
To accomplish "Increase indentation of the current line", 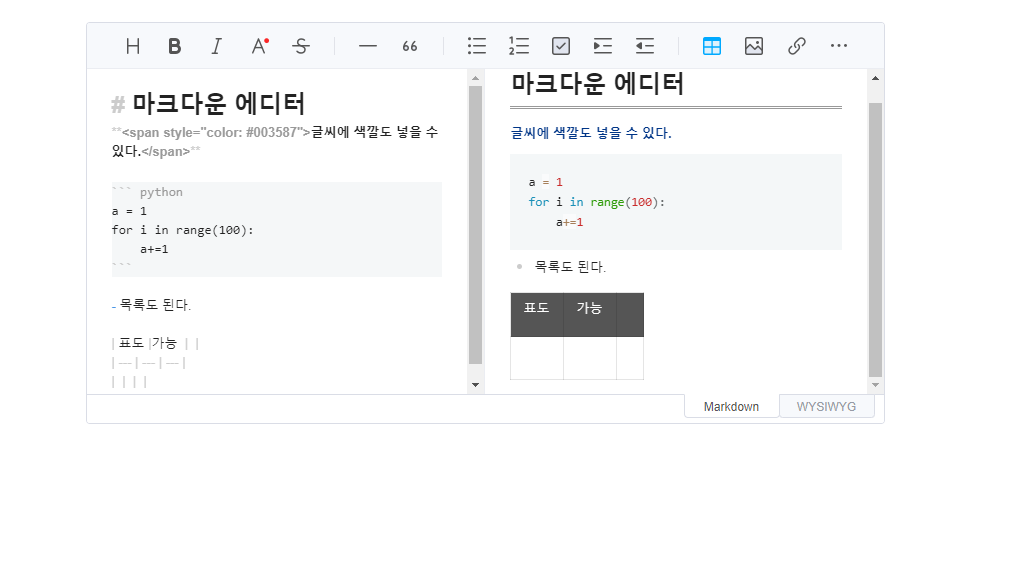I will tap(602, 45).
